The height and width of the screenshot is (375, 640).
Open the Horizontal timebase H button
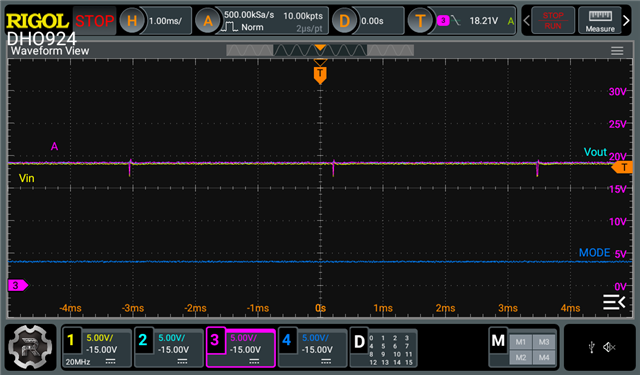point(132,20)
